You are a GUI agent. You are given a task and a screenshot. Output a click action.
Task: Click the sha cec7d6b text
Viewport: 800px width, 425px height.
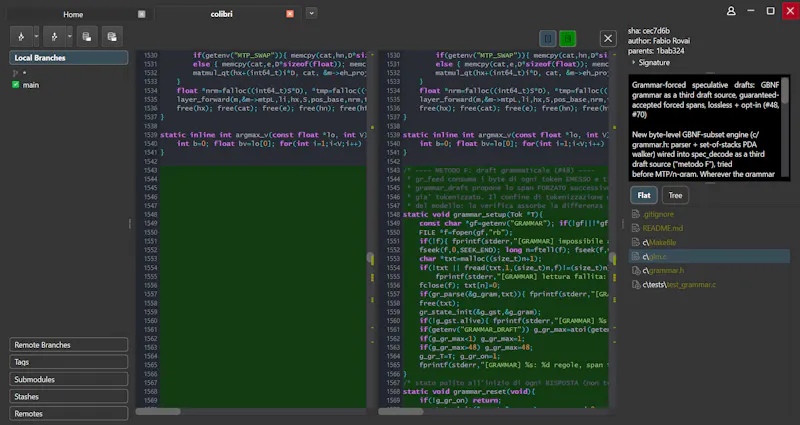point(648,31)
